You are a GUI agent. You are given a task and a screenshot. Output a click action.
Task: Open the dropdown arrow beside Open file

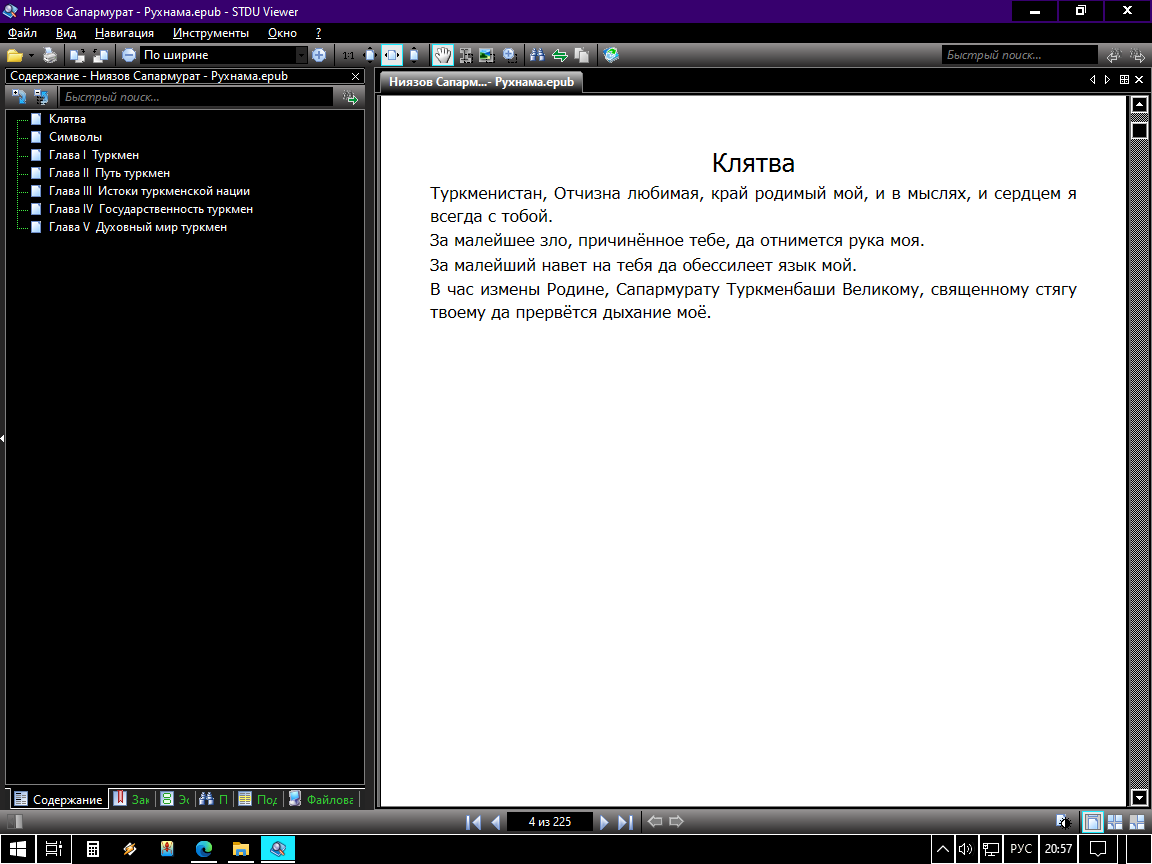(x=31, y=55)
